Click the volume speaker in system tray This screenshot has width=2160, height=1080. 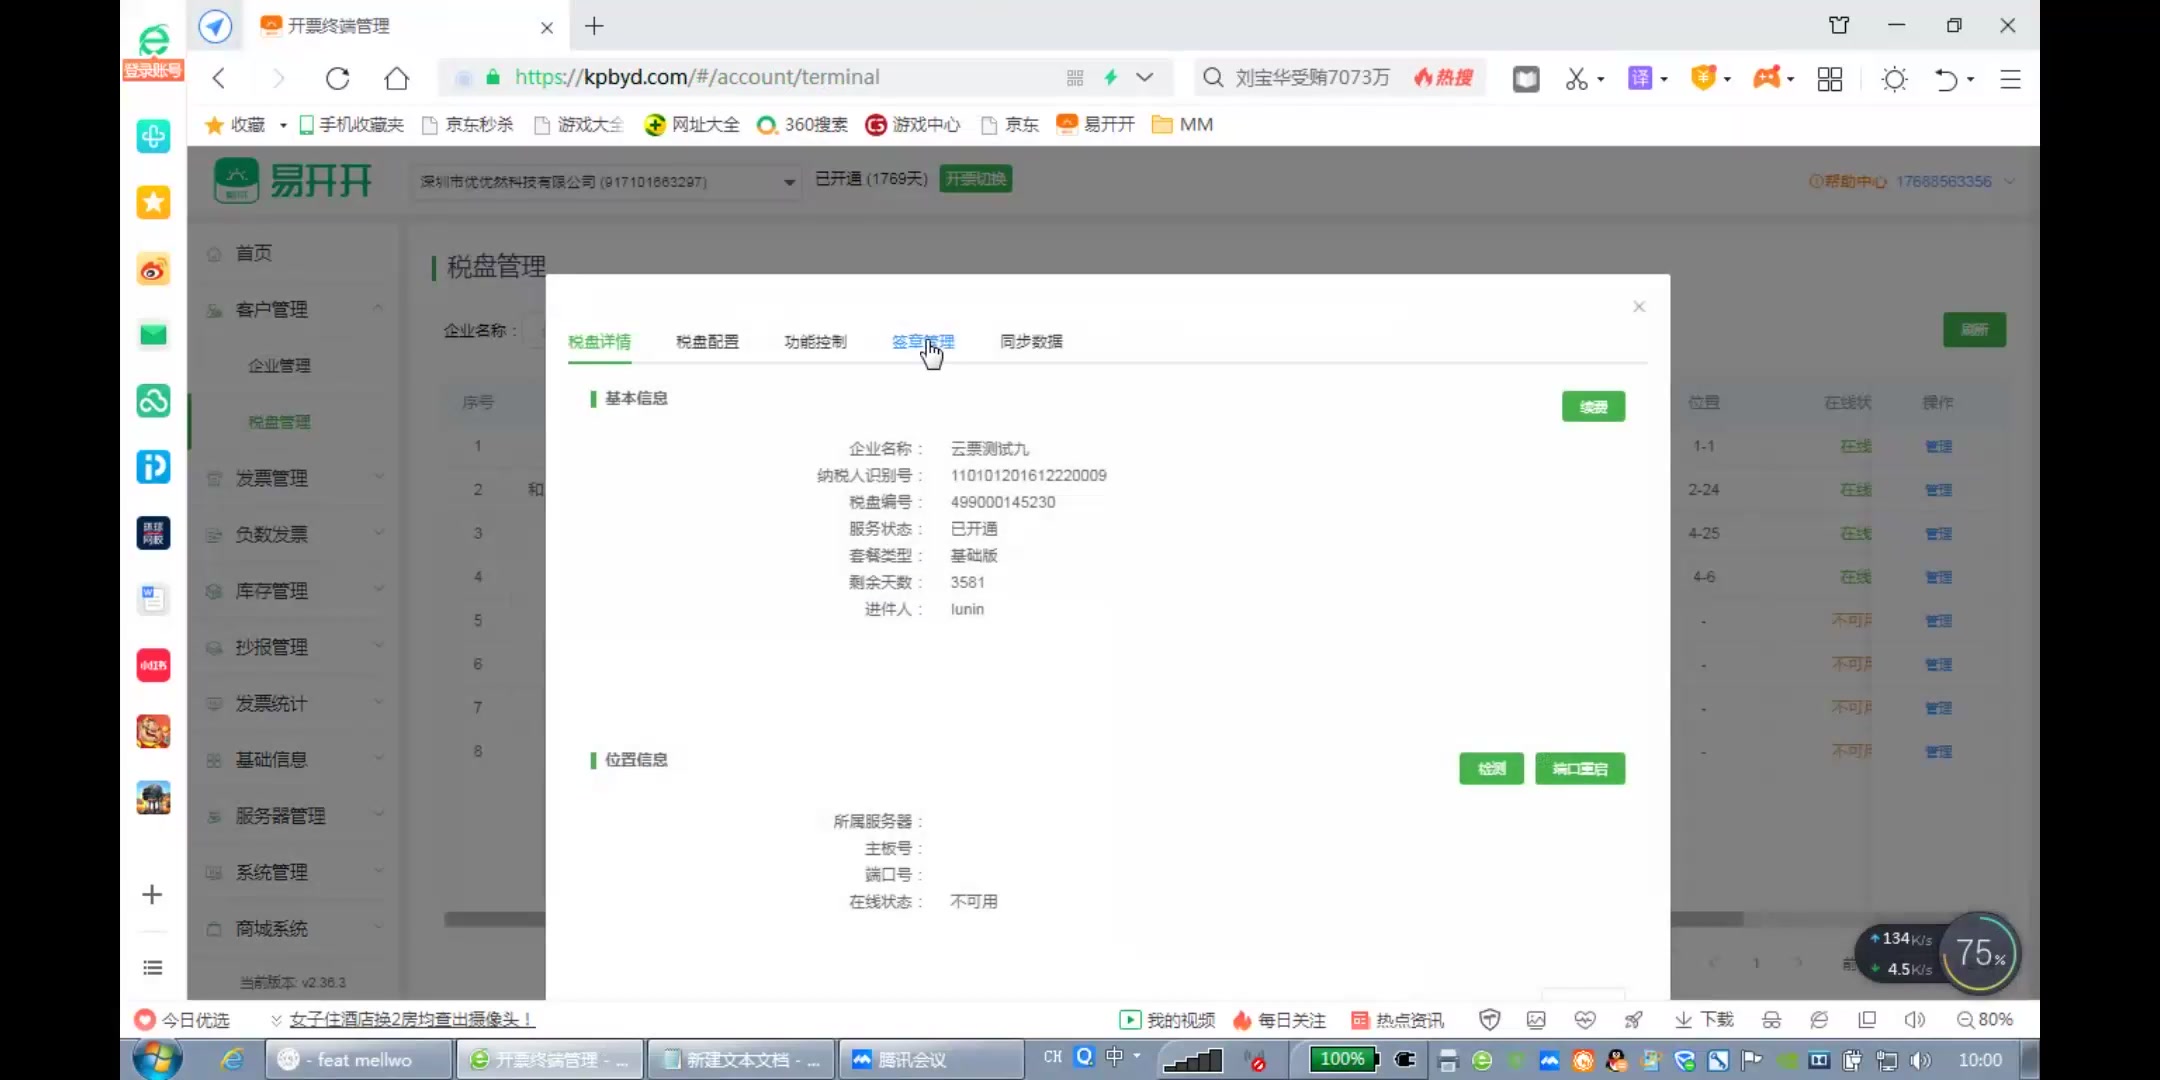tap(1920, 1060)
